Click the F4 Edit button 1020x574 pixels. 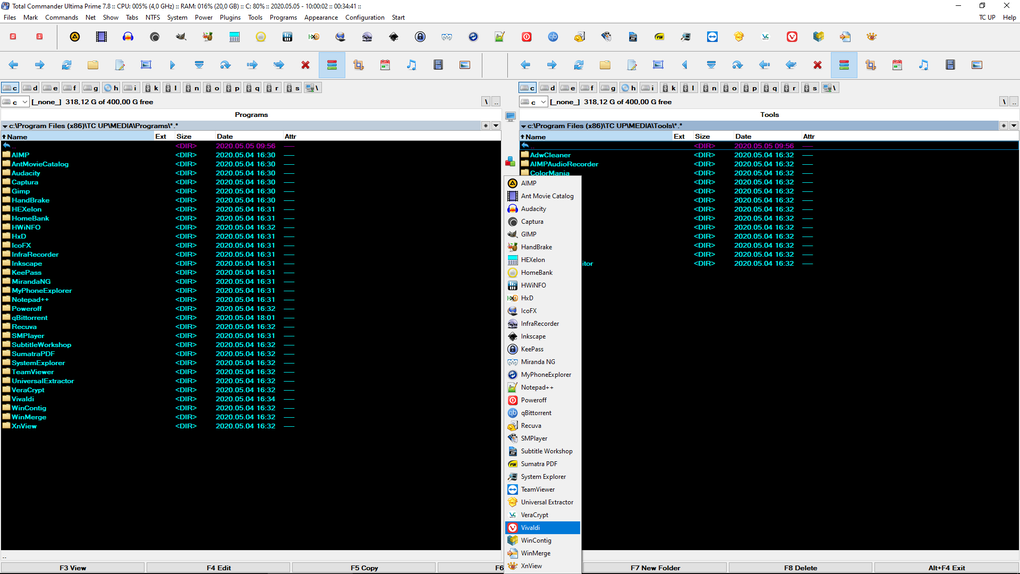click(219, 568)
